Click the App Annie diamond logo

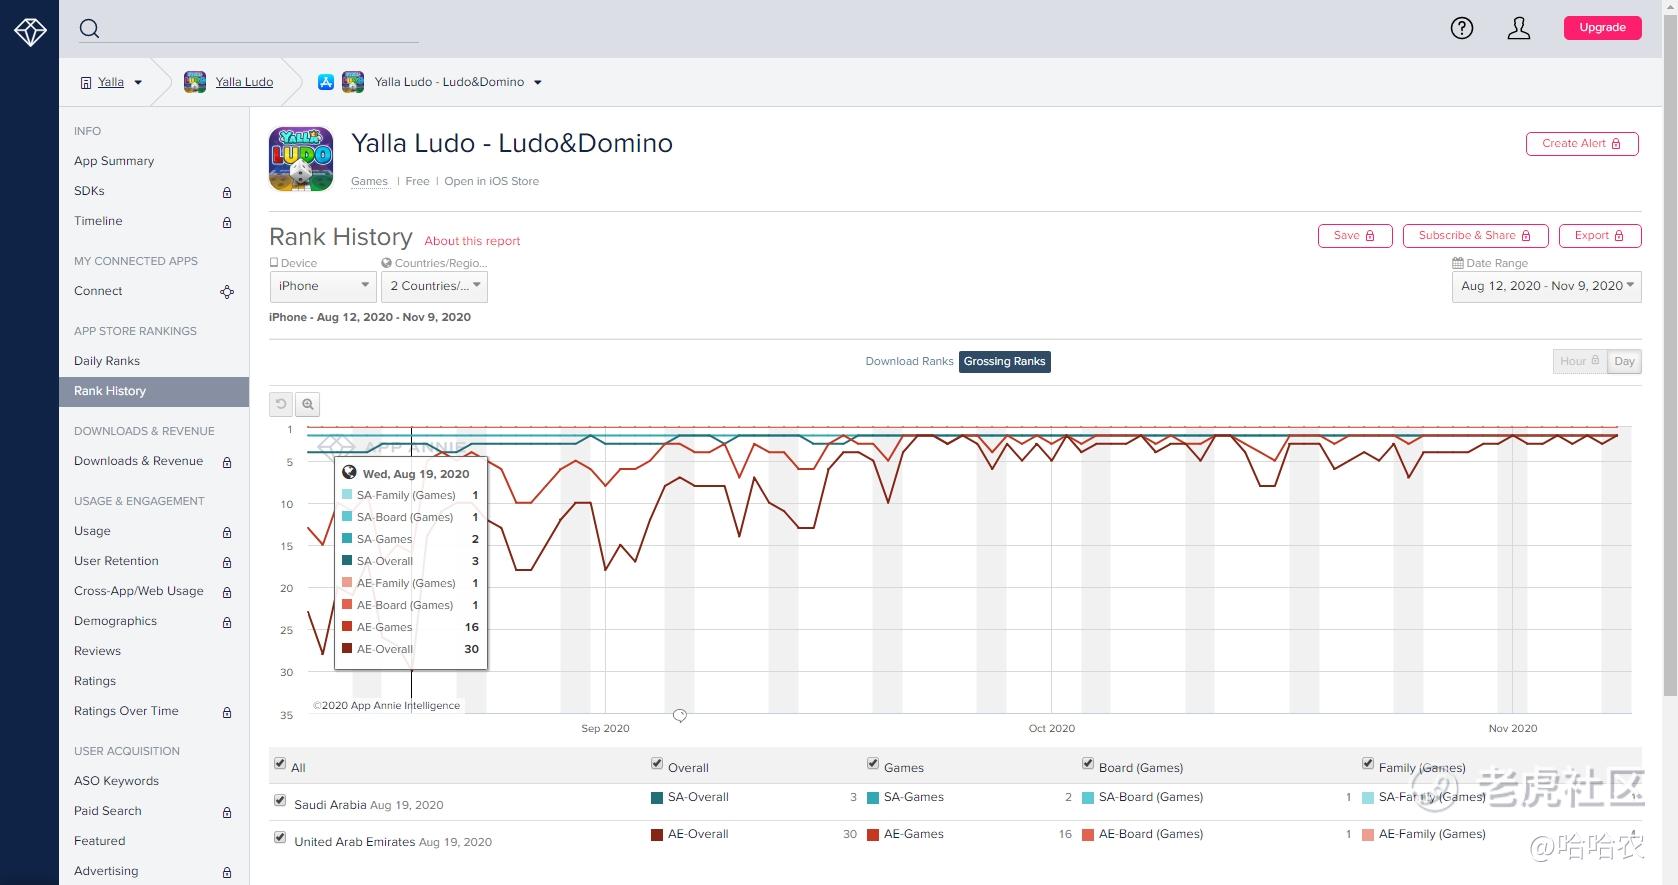(30, 32)
